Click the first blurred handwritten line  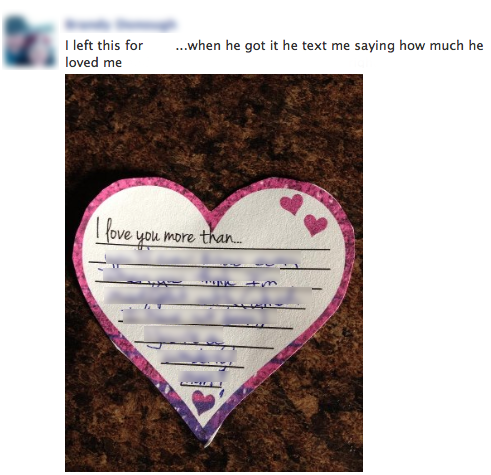coord(203,259)
